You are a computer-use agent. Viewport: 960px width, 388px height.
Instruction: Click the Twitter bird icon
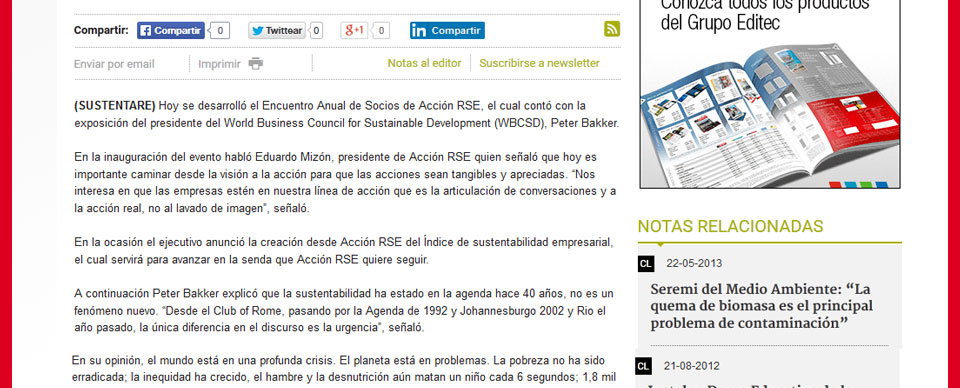point(257,31)
